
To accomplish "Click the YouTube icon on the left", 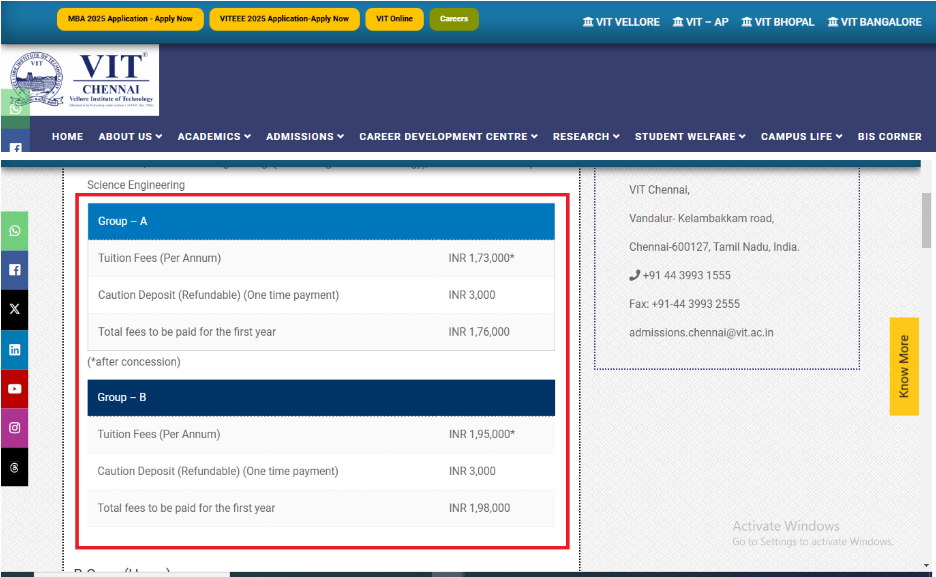I will click(x=14, y=388).
